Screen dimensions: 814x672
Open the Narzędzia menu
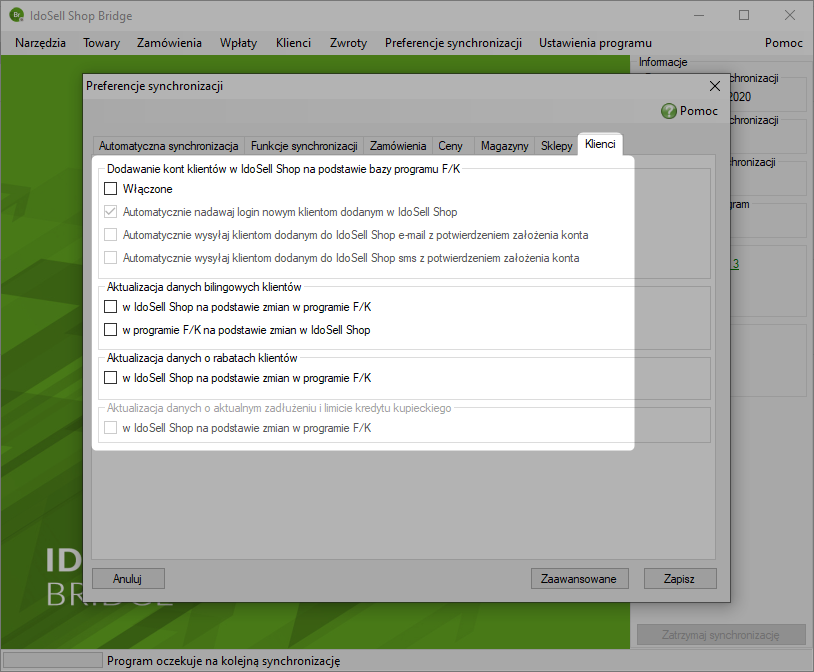tap(40, 43)
